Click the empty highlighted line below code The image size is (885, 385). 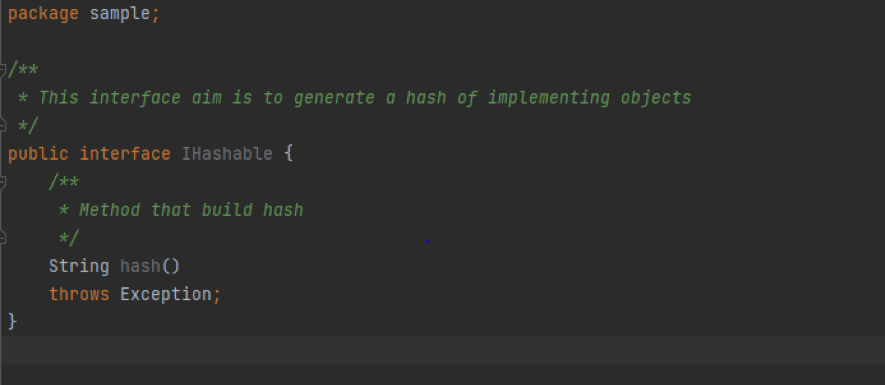442,350
